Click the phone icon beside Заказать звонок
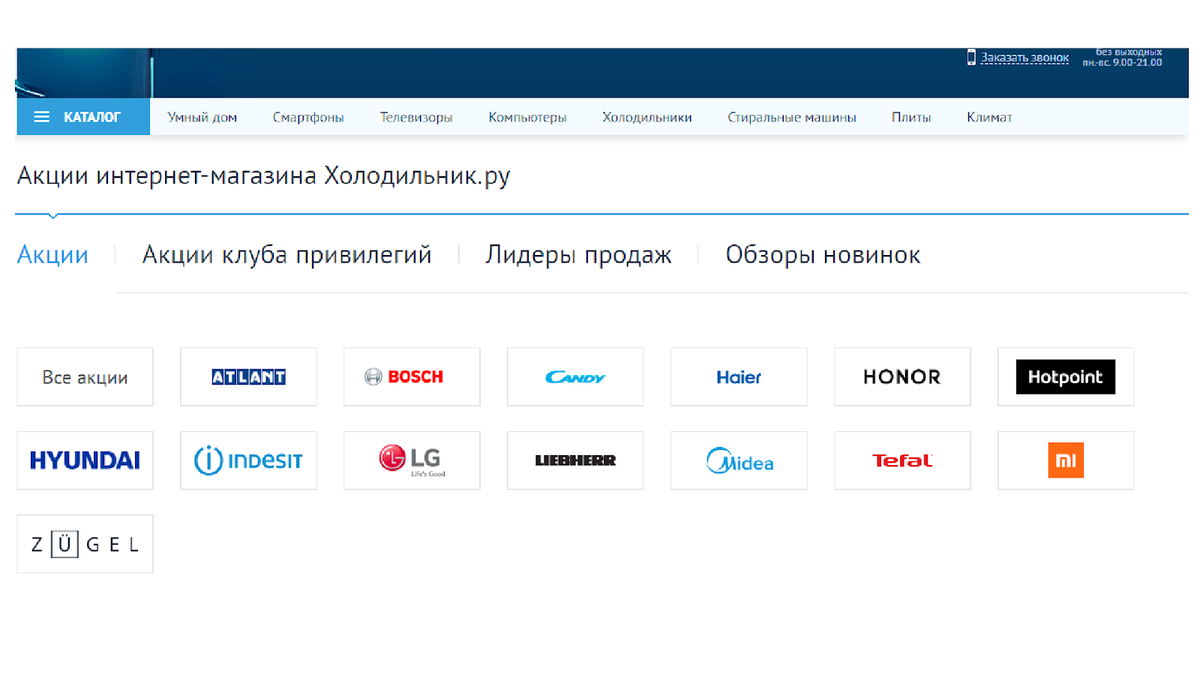The height and width of the screenshot is (675, 1200). 971,58
